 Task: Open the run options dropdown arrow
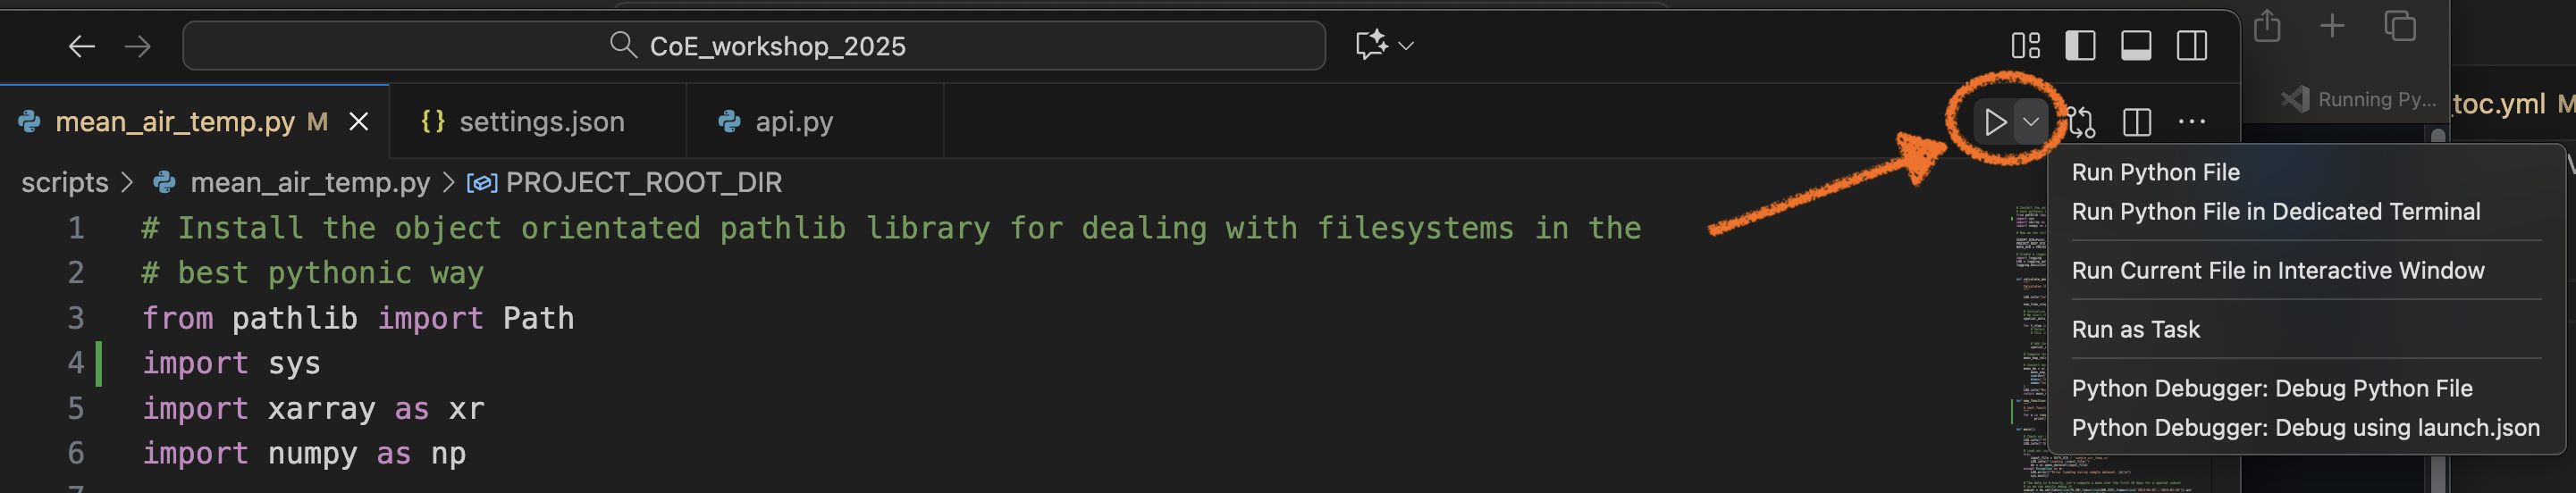point(2030,122)
